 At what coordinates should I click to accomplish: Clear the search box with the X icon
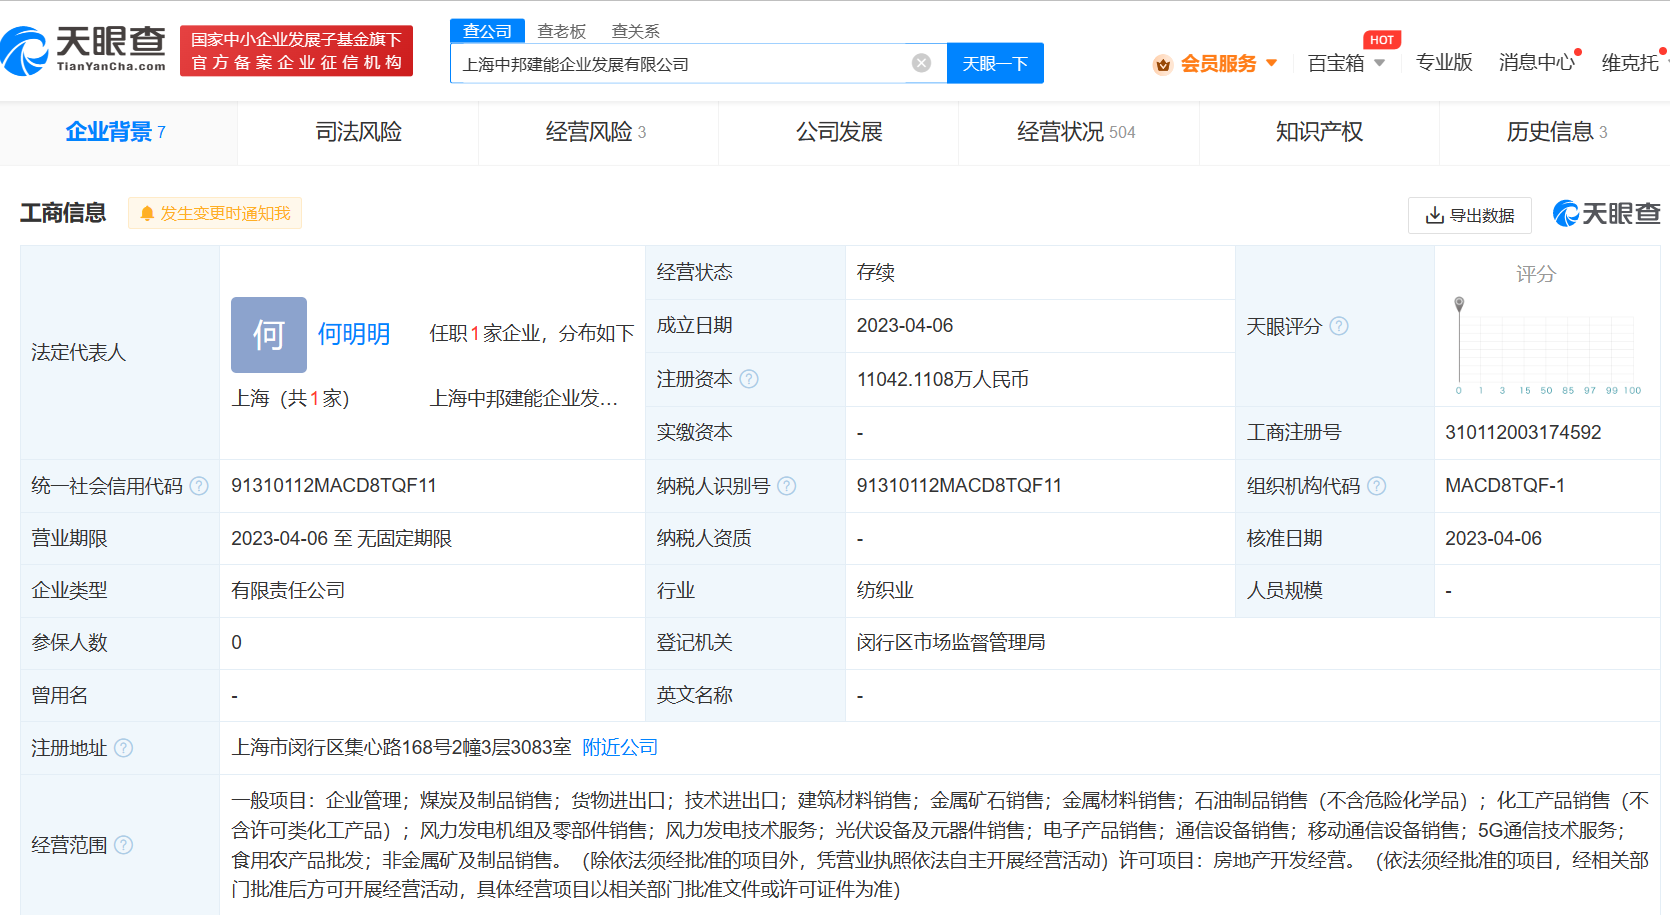click(921, 63)
